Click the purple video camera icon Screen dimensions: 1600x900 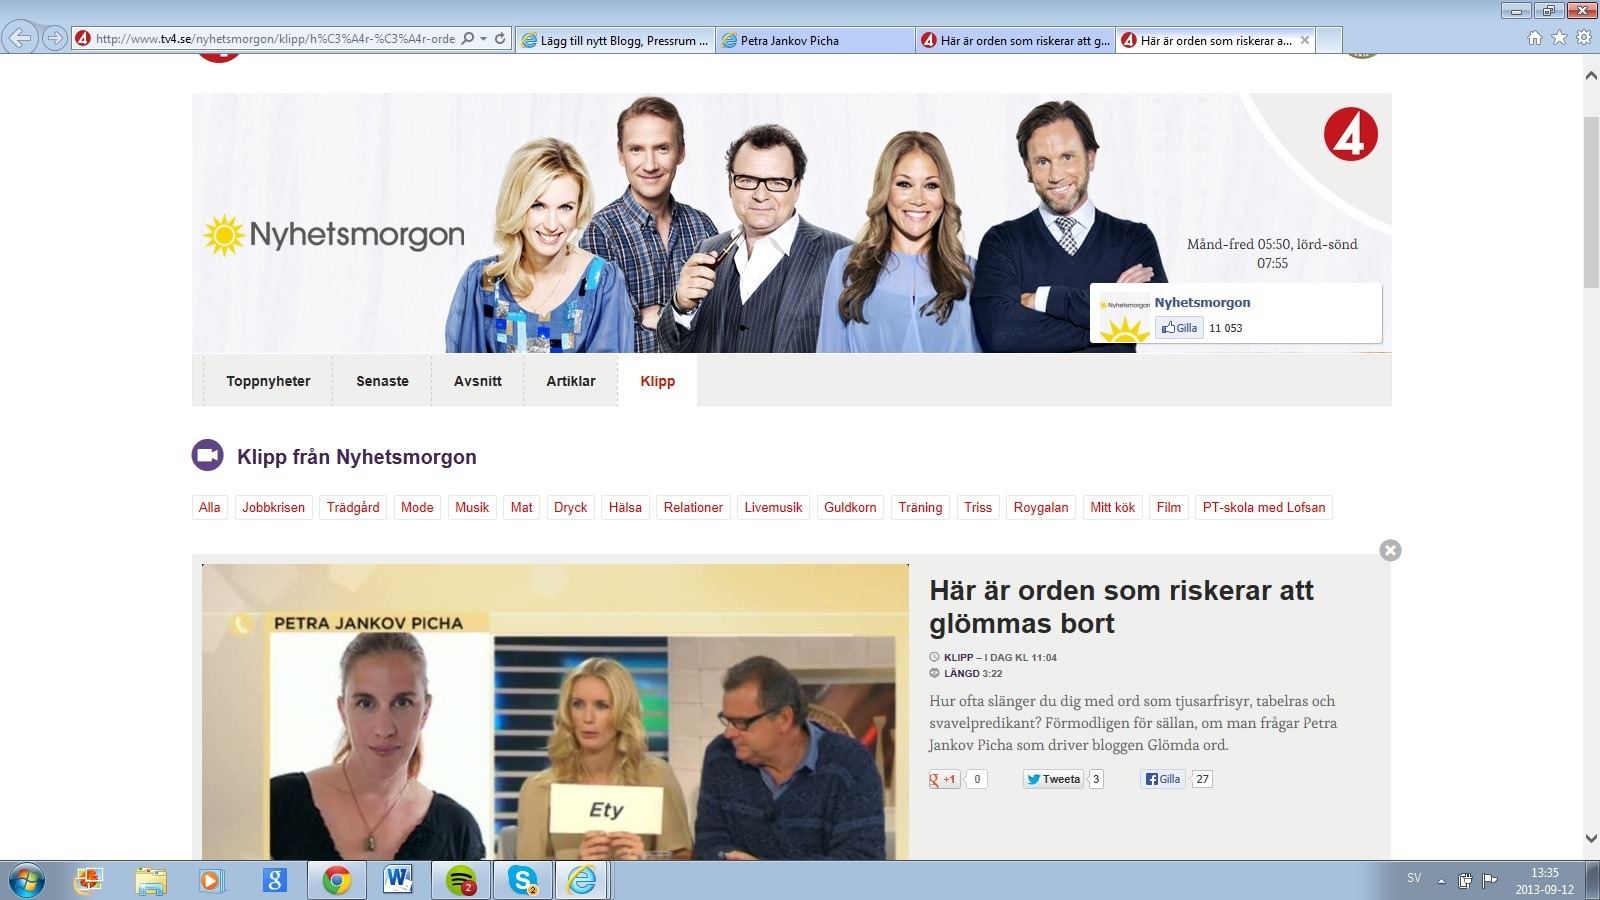207,456
